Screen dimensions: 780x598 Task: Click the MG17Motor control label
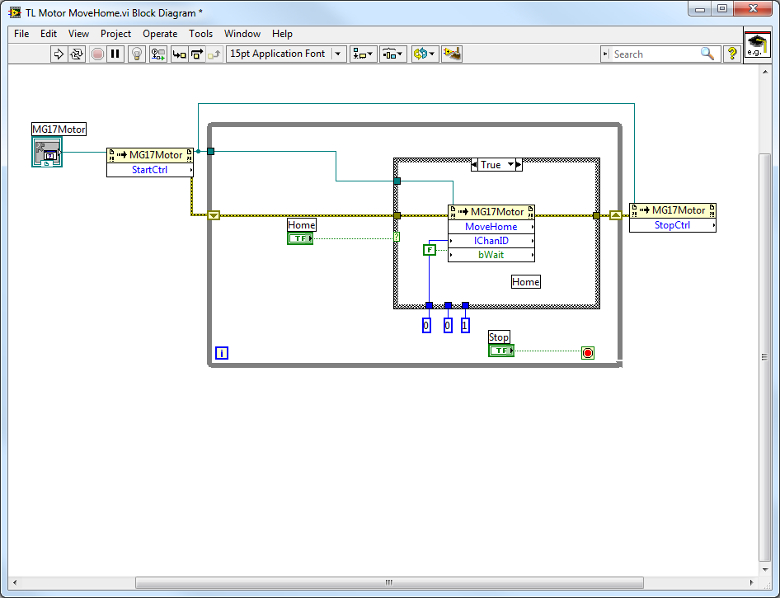(59, 129)
